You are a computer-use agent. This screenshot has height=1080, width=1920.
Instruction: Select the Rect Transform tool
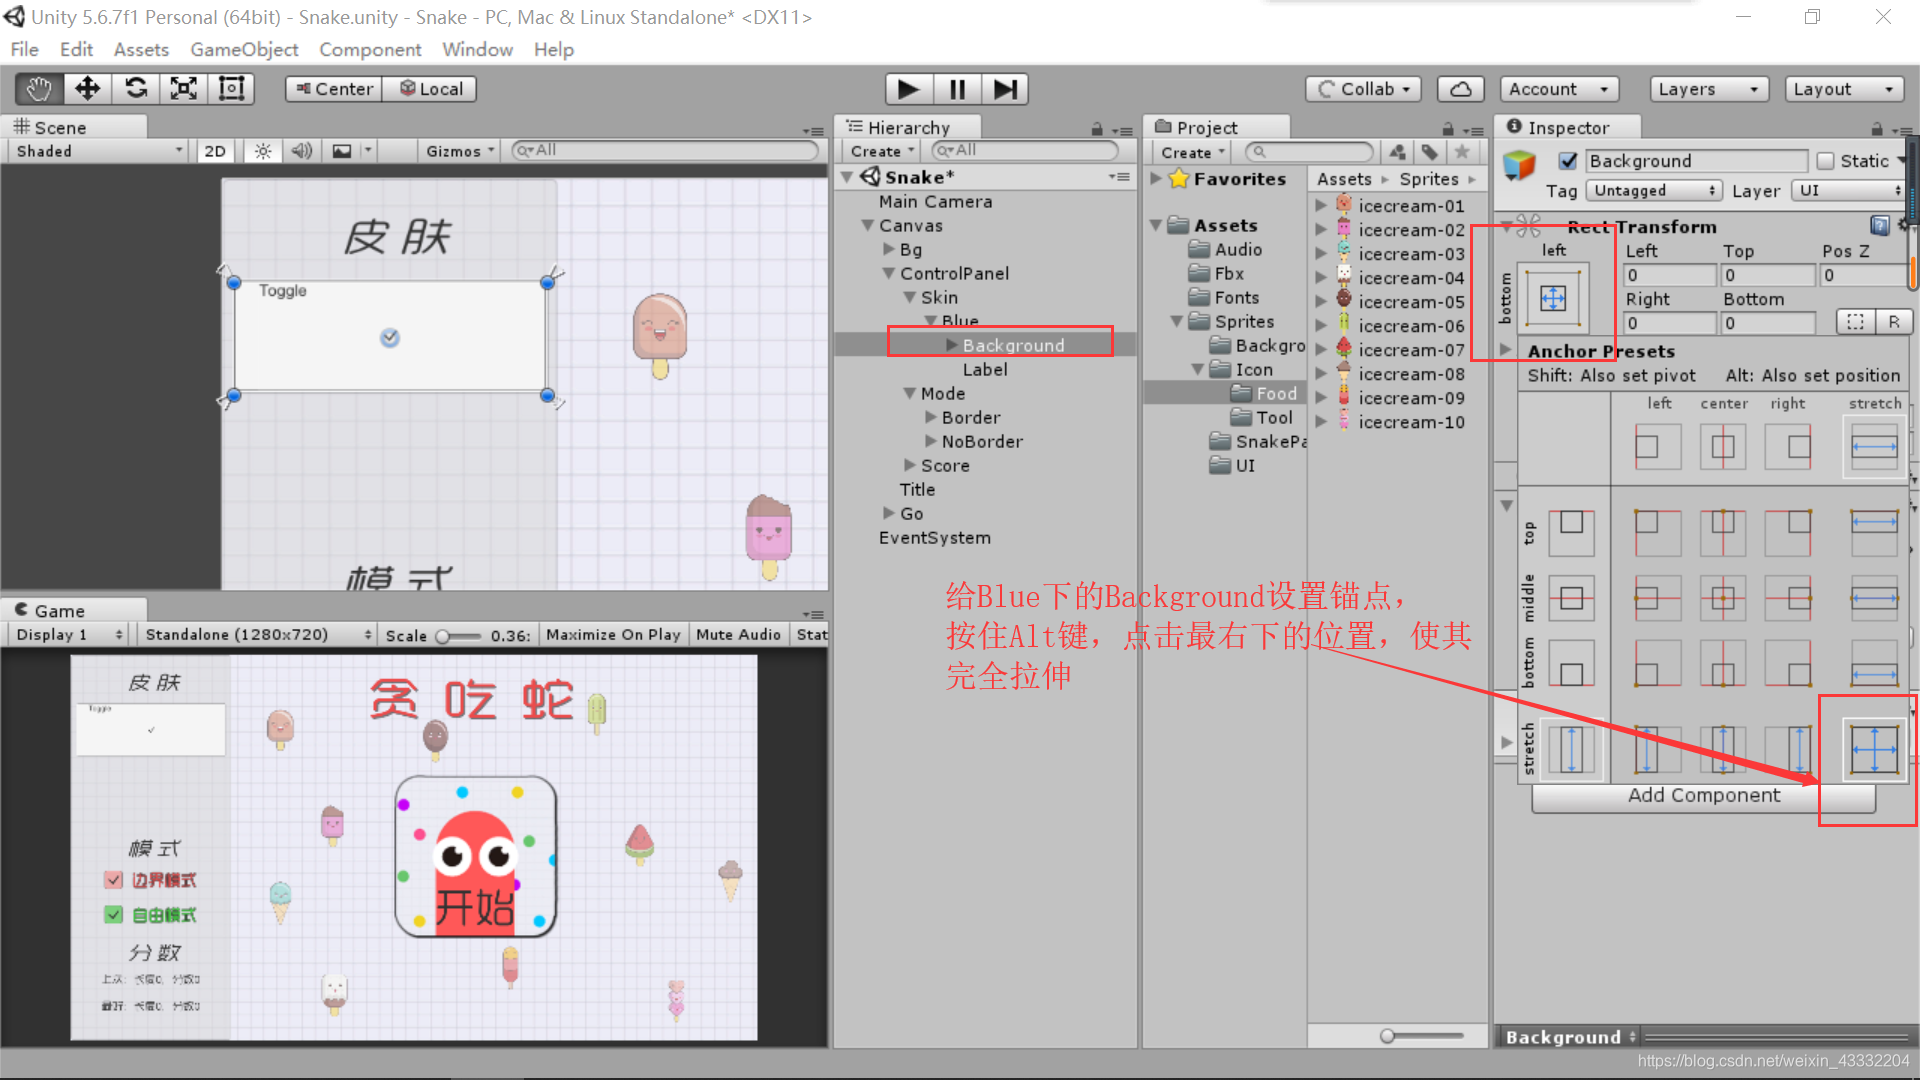[232, 89]
